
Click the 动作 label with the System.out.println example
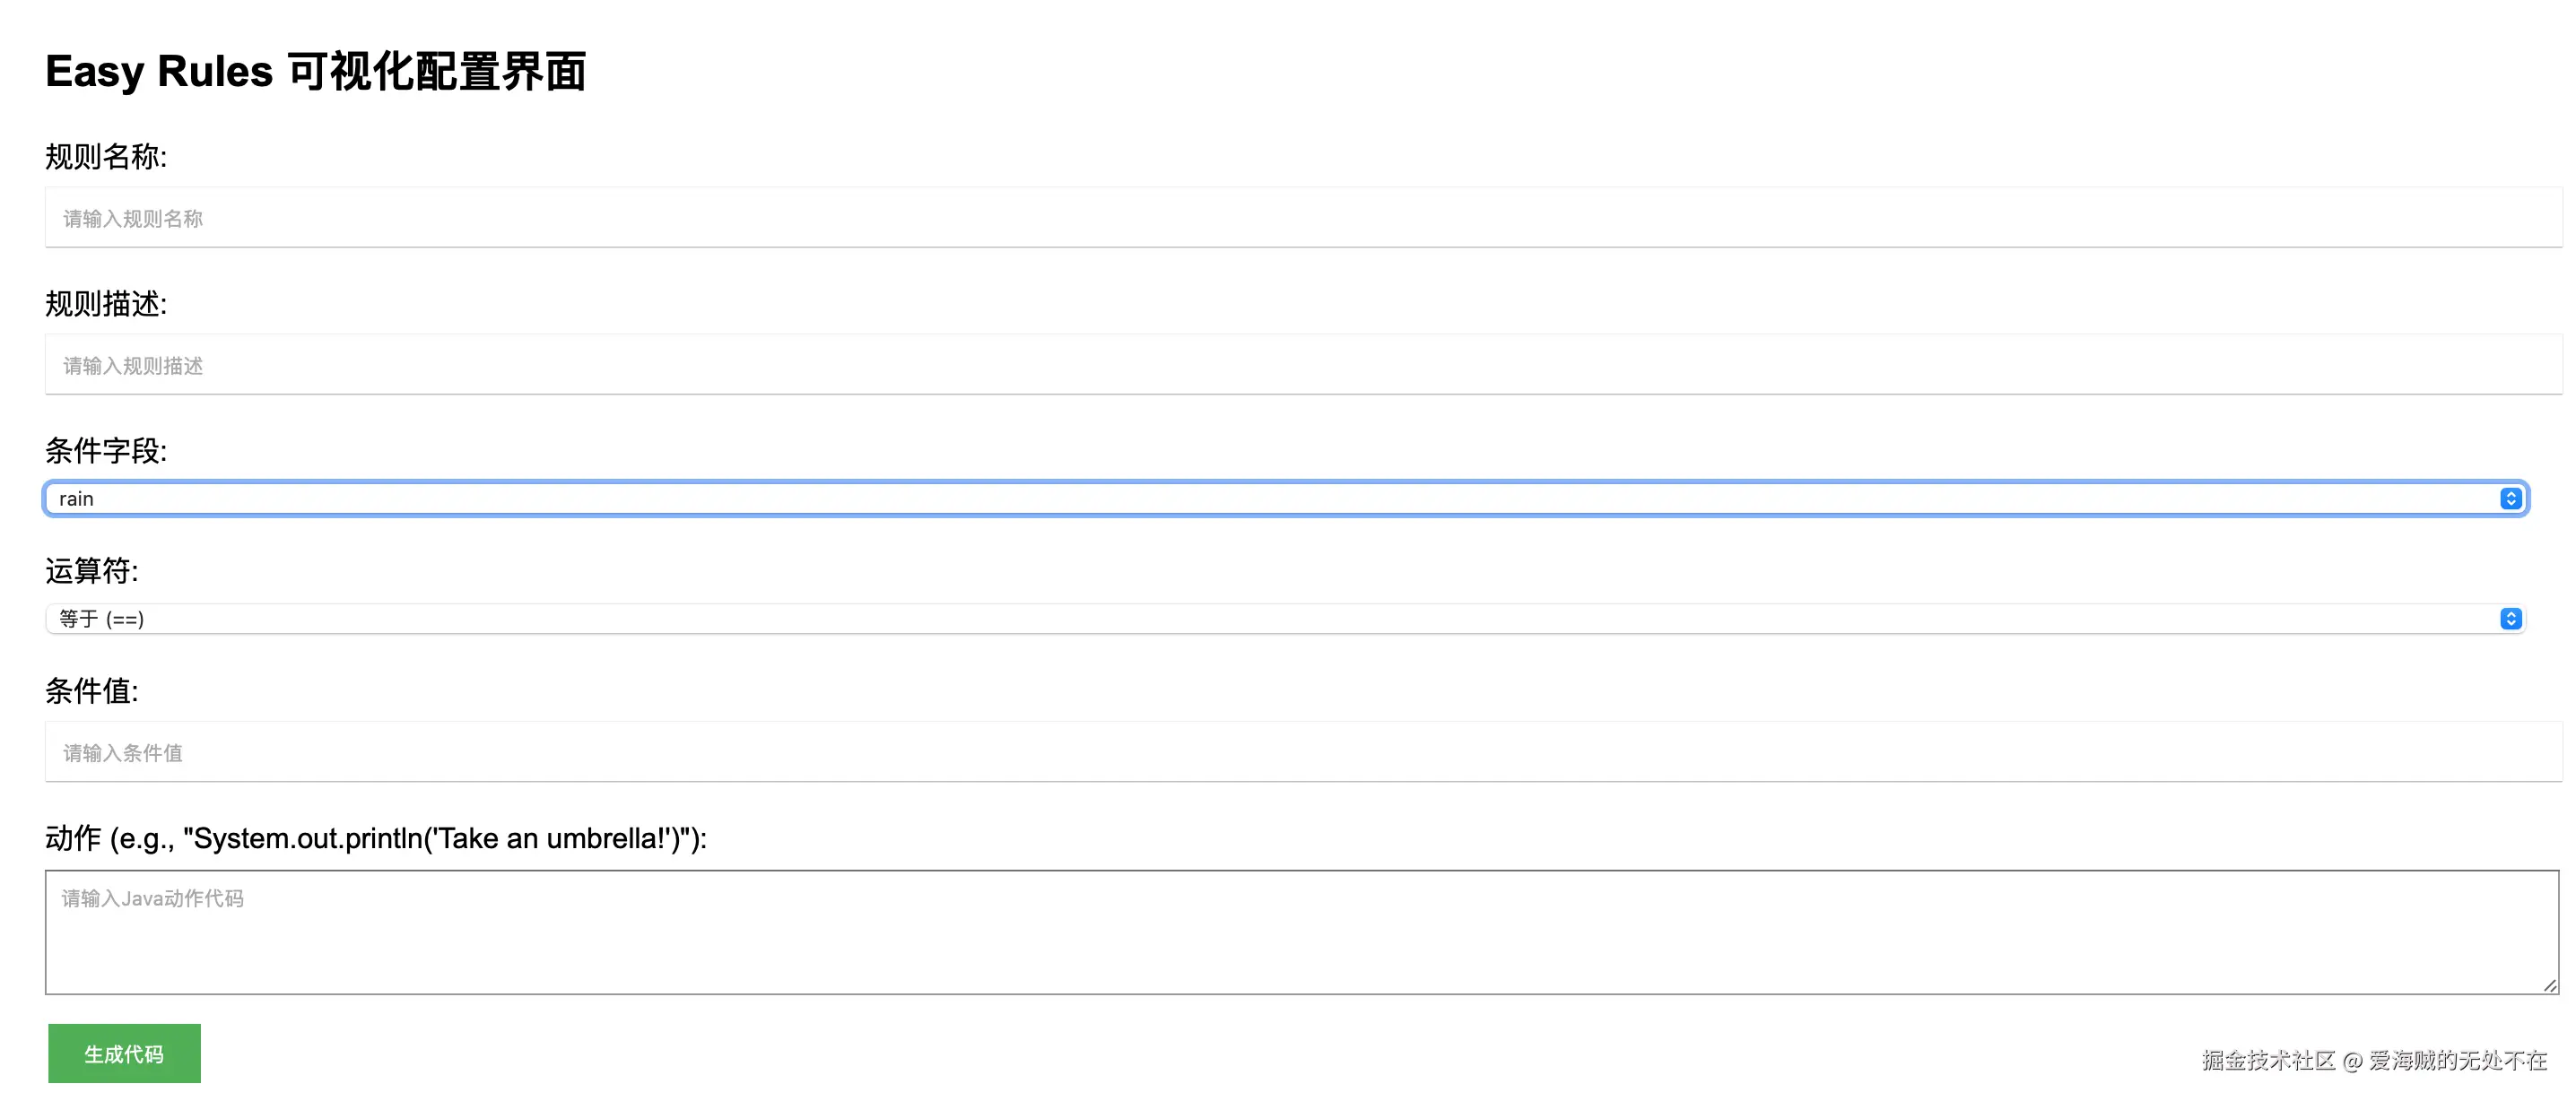click(376, 838)
